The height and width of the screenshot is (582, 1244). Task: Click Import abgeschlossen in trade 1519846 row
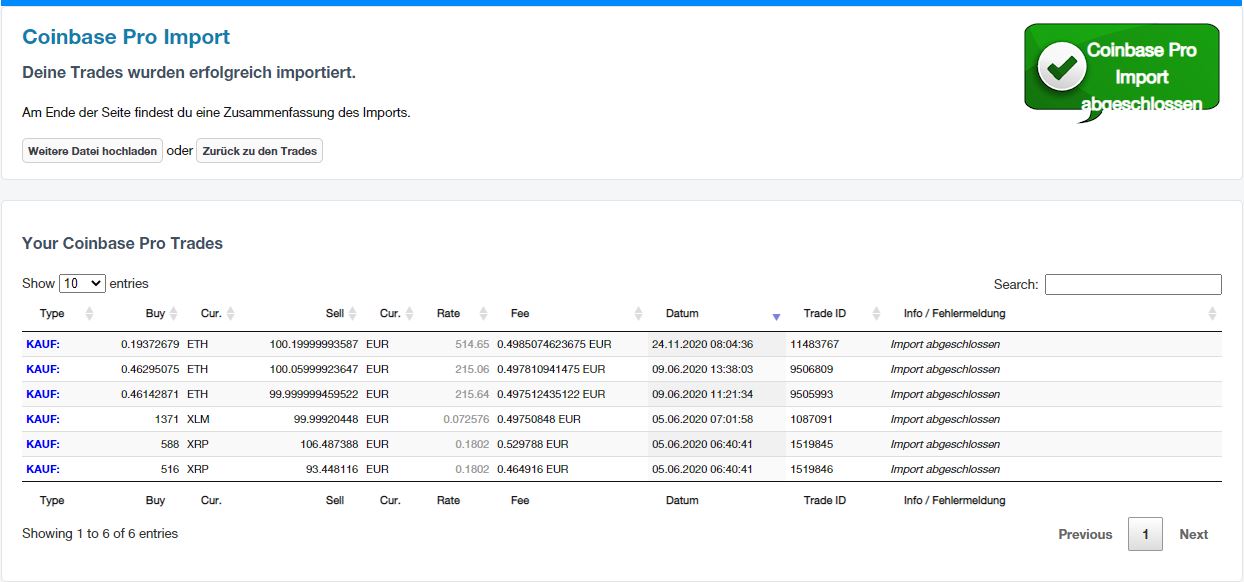click(945, 469)
